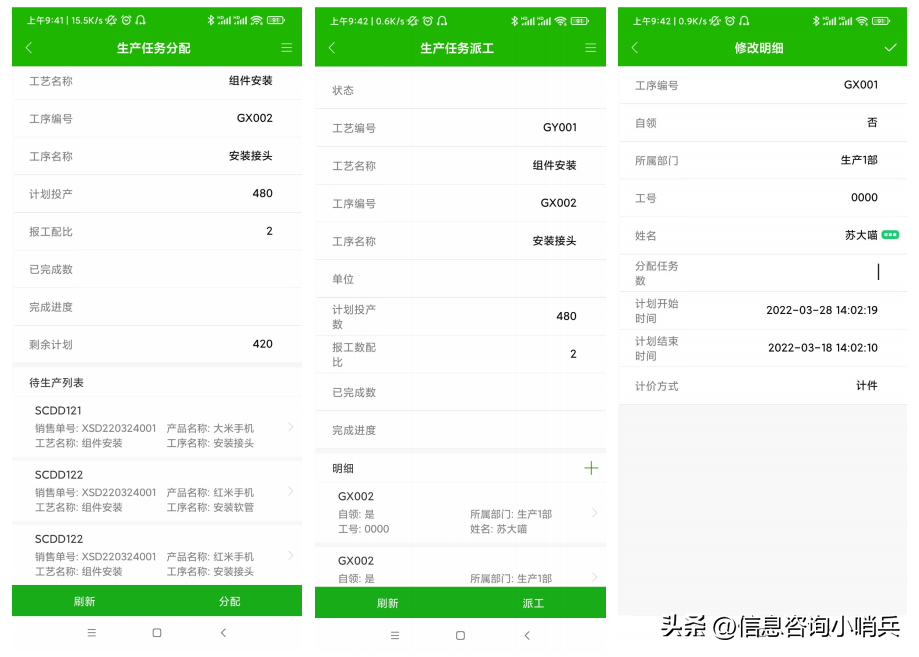Viewport: 919px width, 657px height.
Task: Select 报工配比 value 2 on 生产任务分配
Action: tap(270, 231)
